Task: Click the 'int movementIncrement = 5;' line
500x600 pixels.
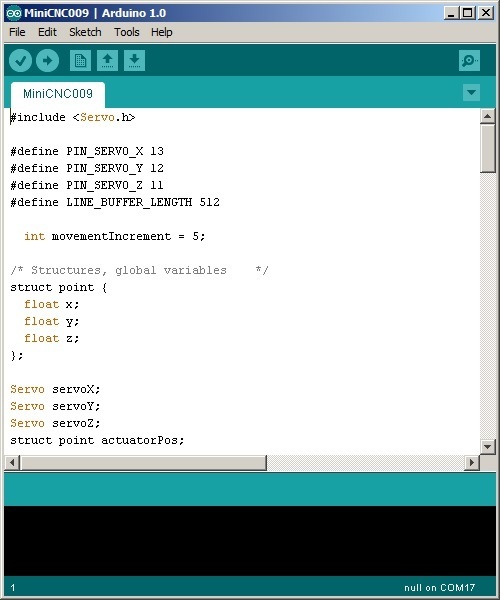Action: (x=115, y=236)
